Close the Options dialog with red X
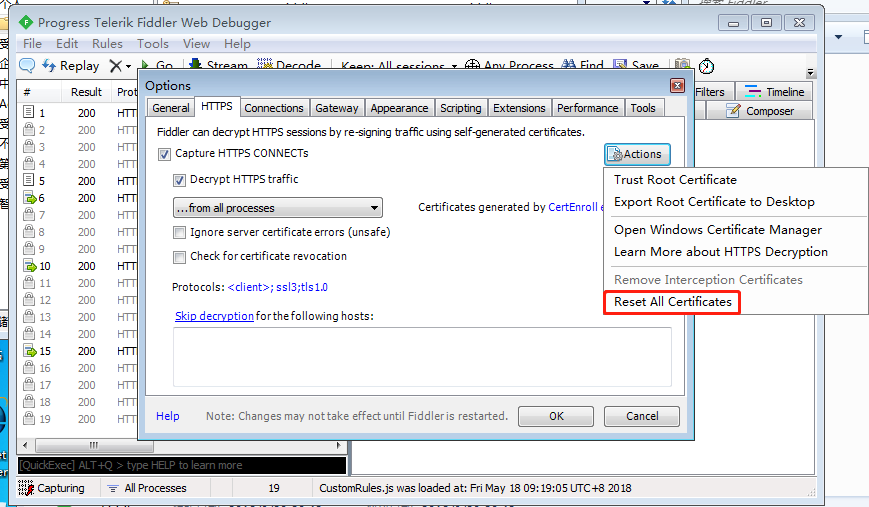This screenshot has height=507, width=869. pos(677,85)
